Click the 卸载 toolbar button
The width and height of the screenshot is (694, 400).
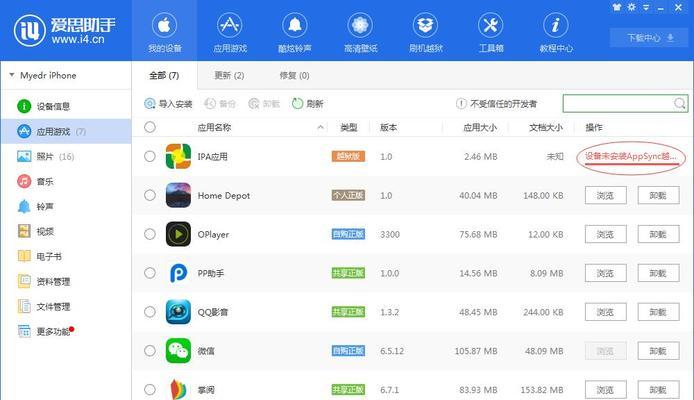[264, 104]
